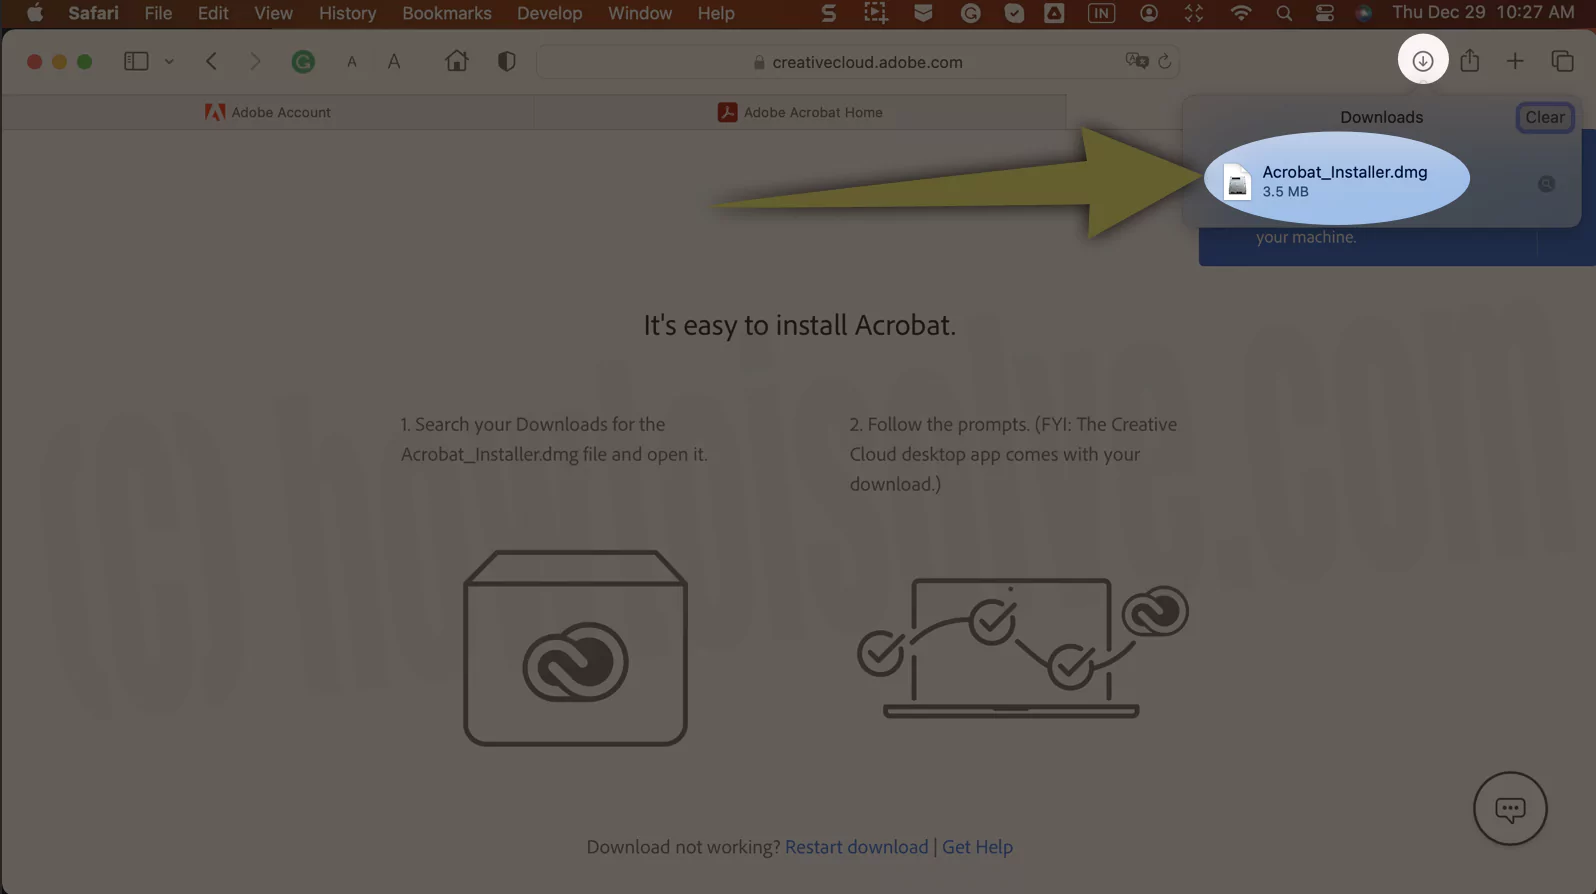Open the Safari Downloads button
This screenshot has width=1596, height=894.
1422,60
